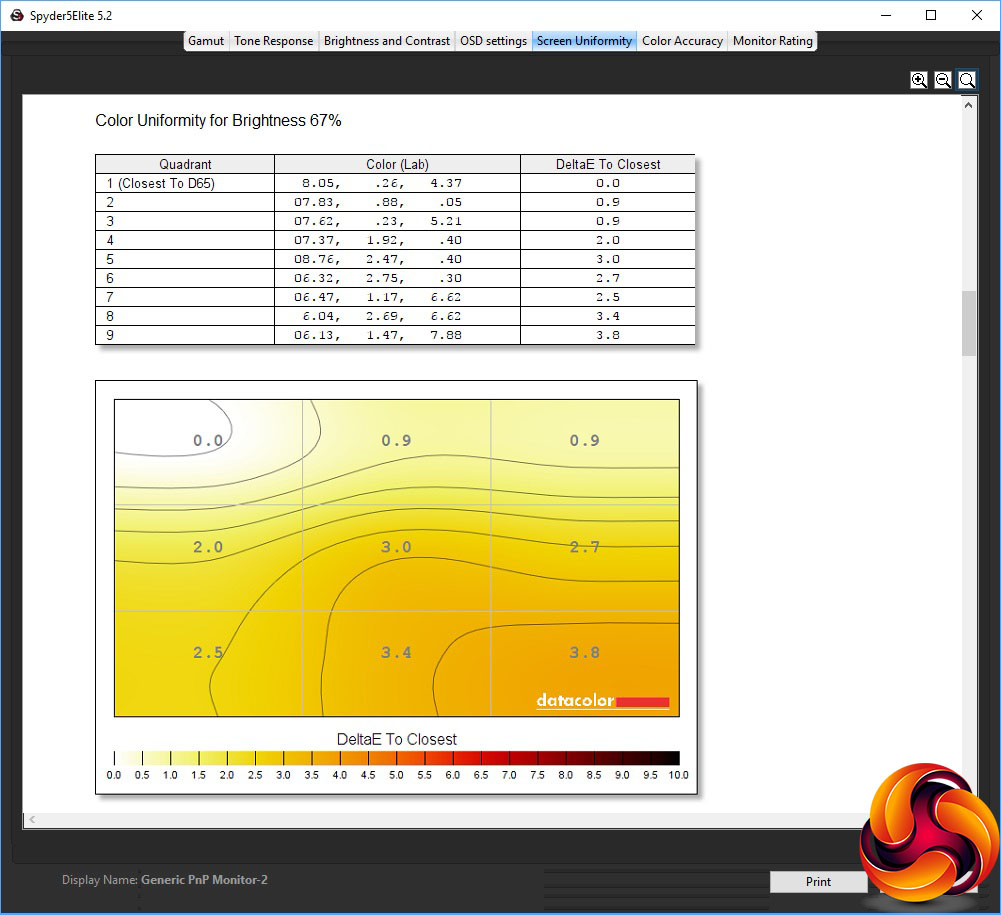
Task: Go to the Color Accuracy tab
Action: (x=682, y=41)
